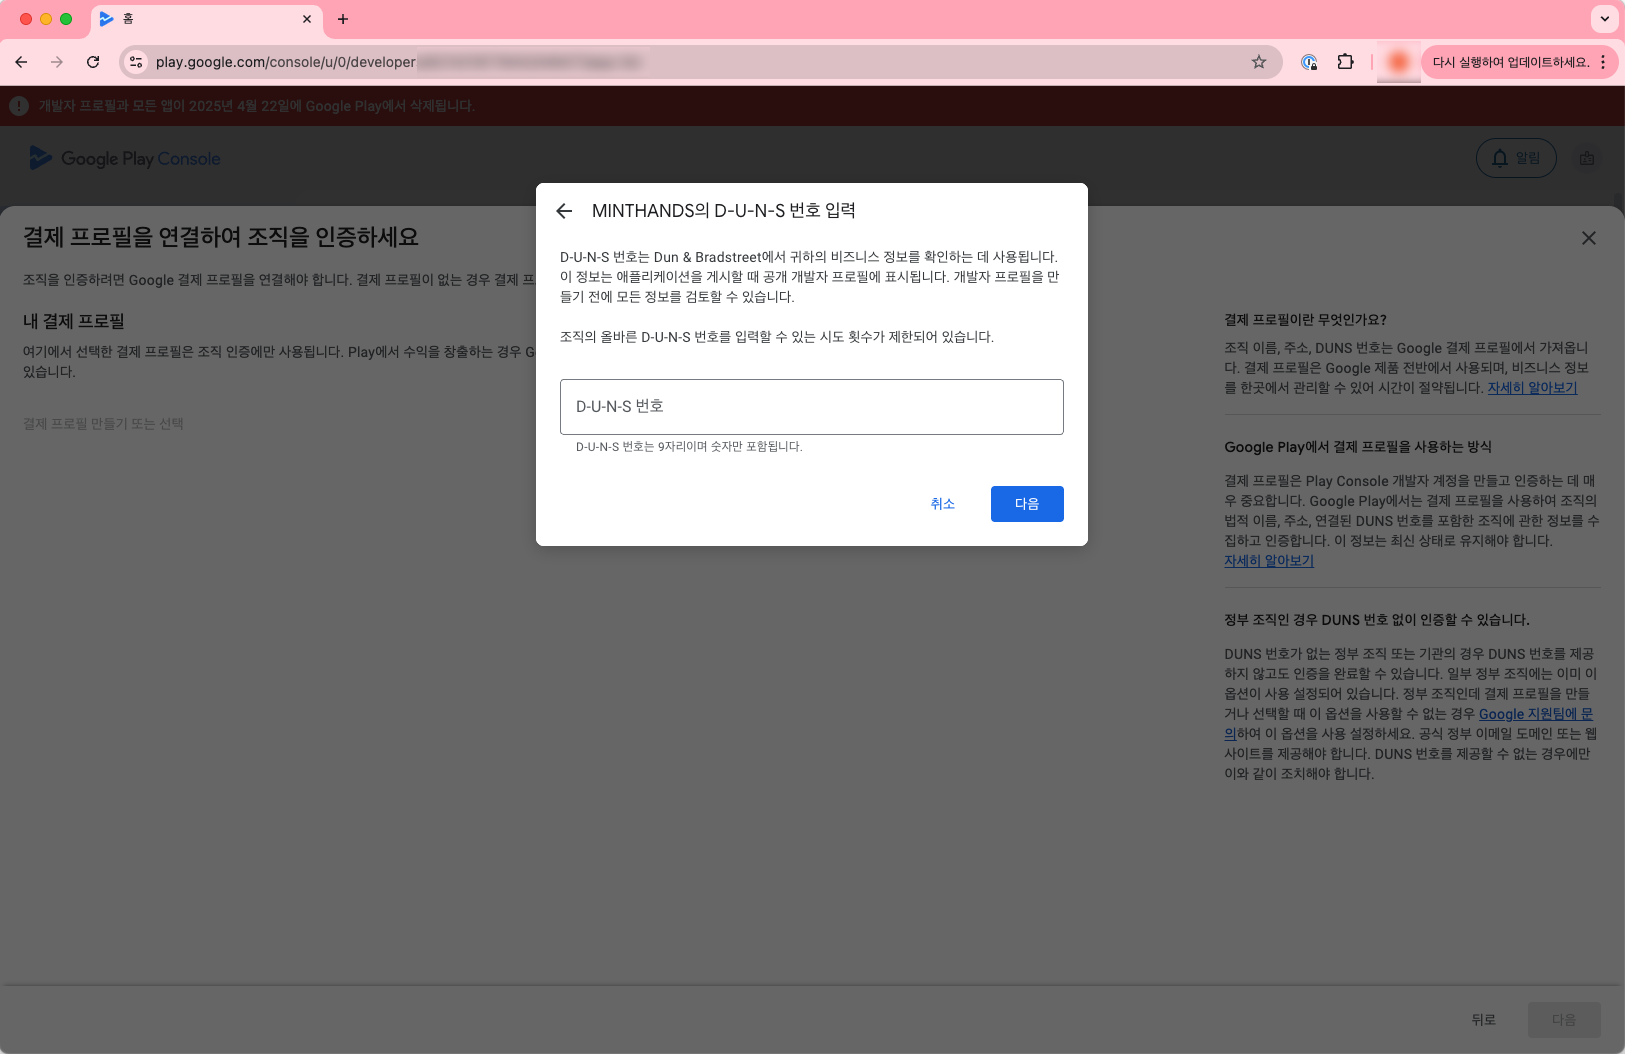Open the Google 지원팀에 문의 link

[1536, 714]
